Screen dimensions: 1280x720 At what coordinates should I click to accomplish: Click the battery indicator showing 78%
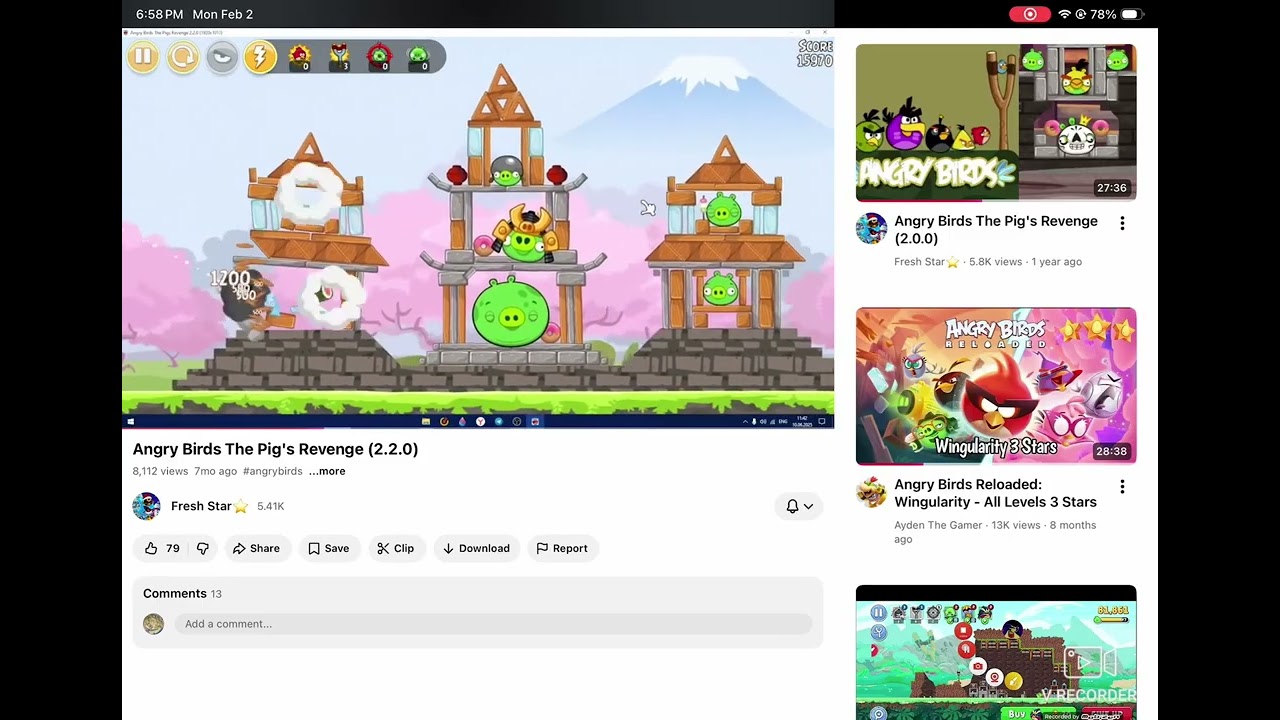click(x=1117, y=14)
